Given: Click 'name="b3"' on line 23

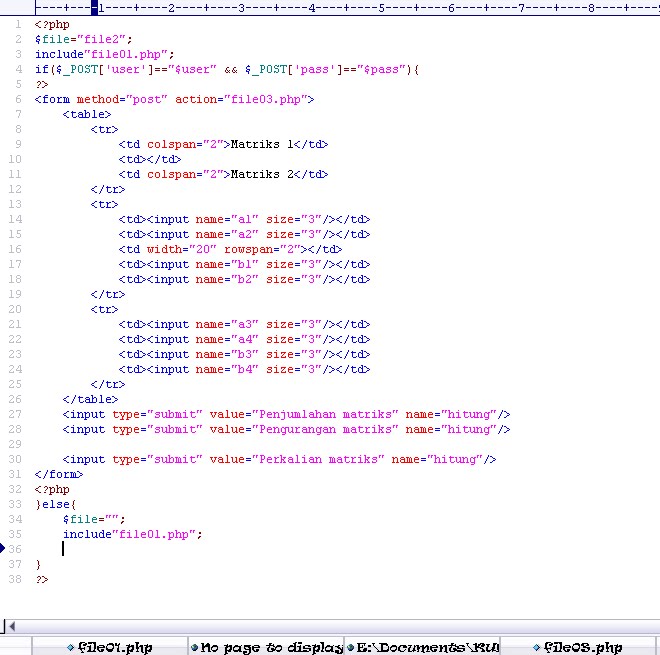Looking at the screenshot, I should [227, 354].
